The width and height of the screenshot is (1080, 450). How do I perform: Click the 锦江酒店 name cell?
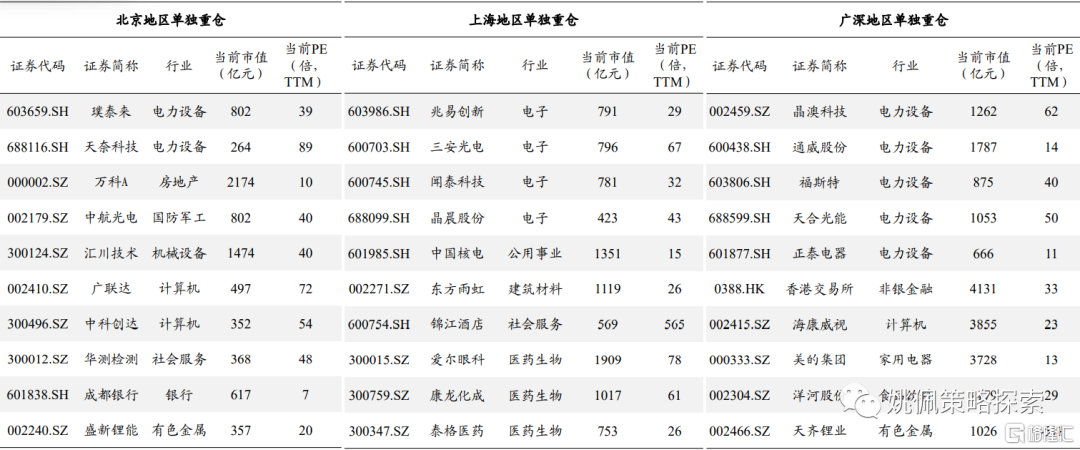click(x=457, y=324)
